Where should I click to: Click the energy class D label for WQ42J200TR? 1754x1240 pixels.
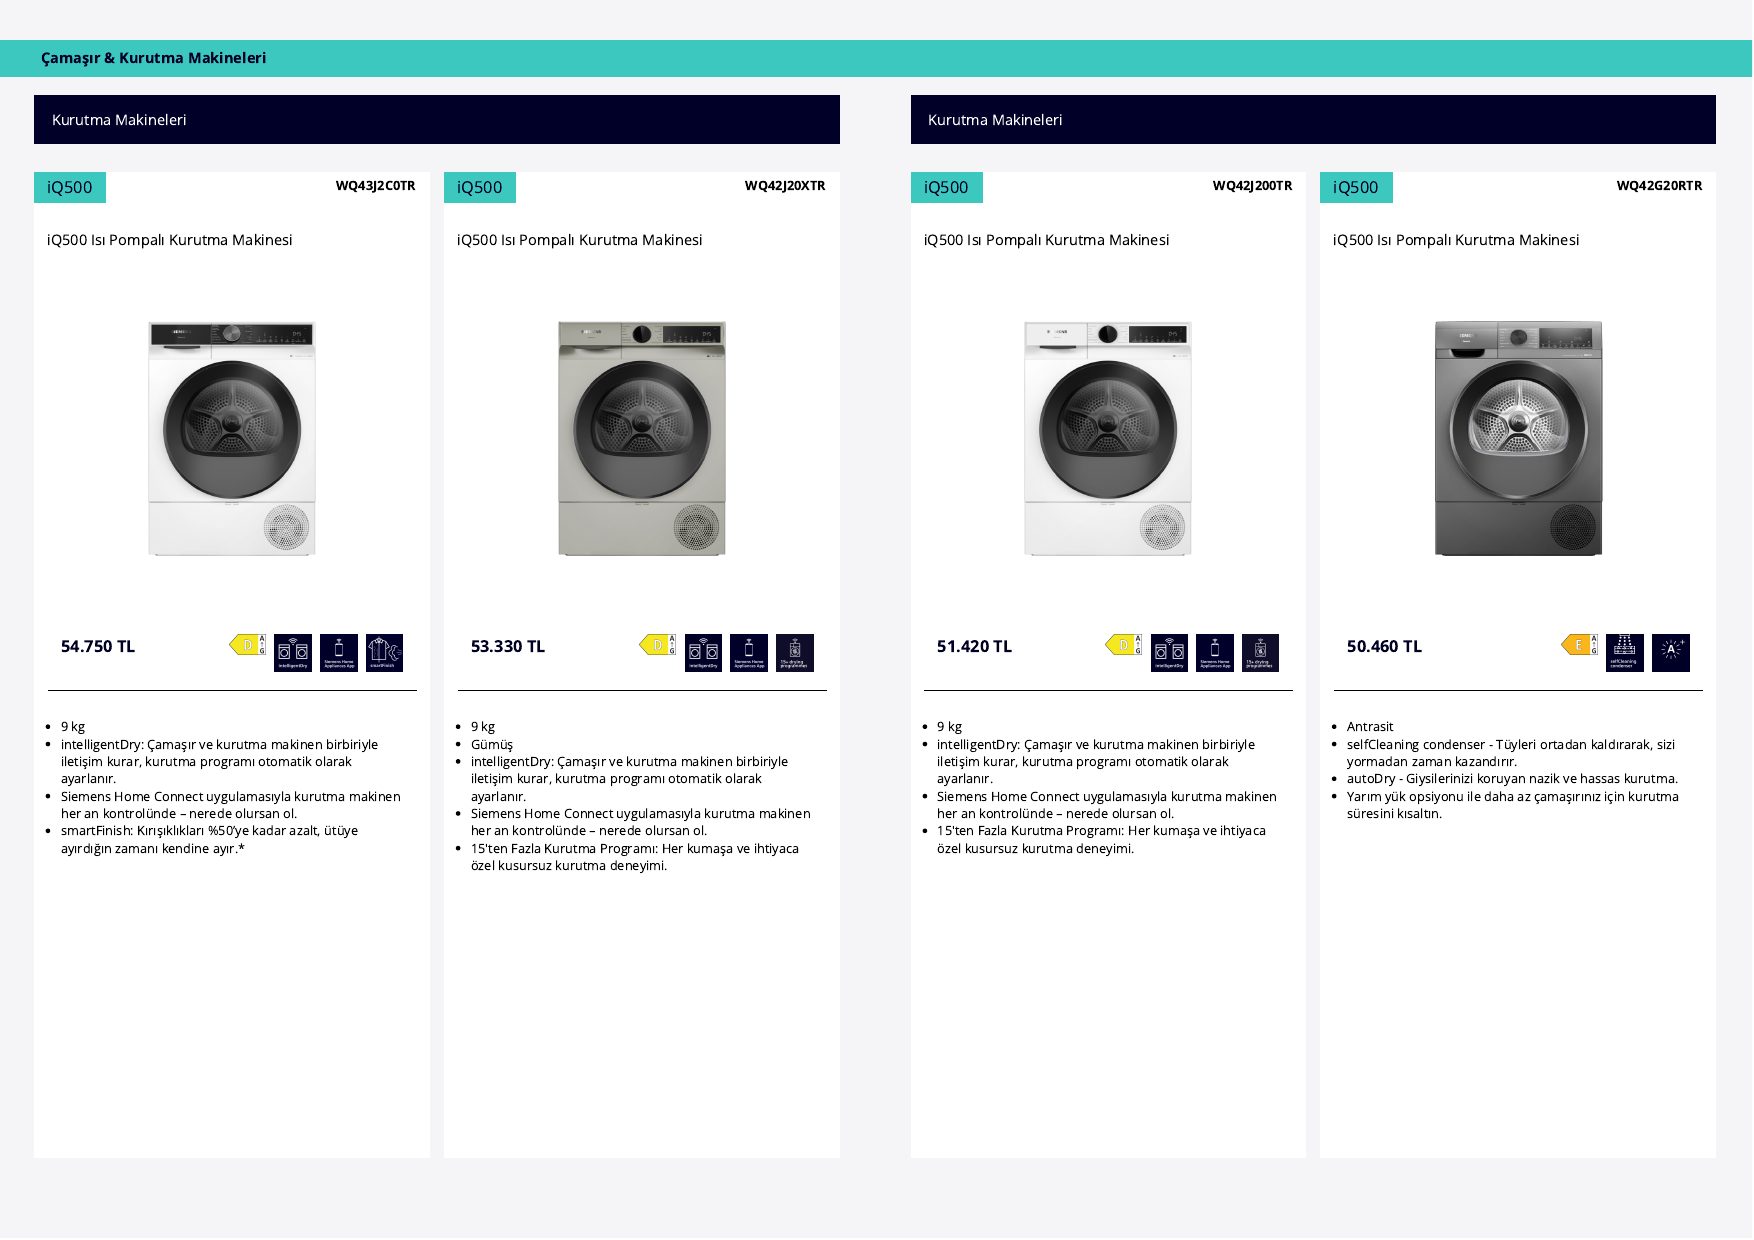1123,645
